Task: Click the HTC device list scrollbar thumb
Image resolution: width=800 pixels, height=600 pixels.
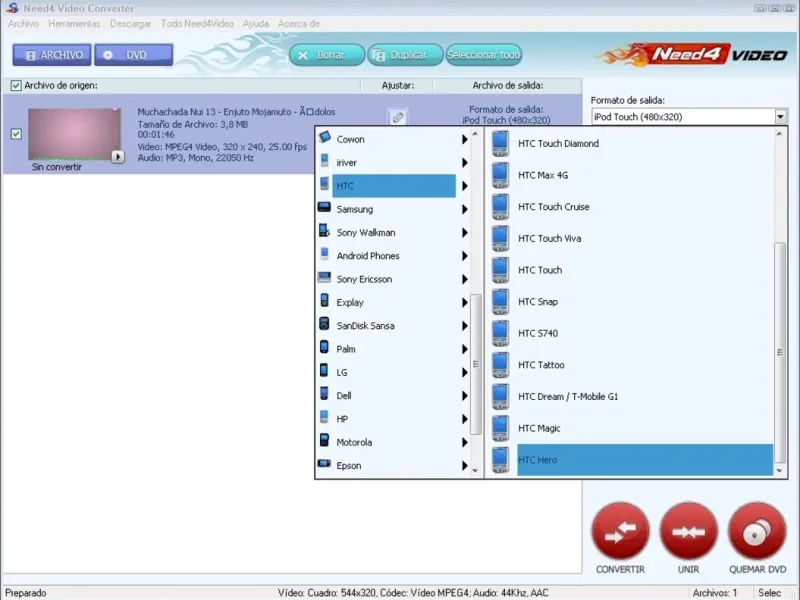Action: pyautogui.click(x=780, y=352)
